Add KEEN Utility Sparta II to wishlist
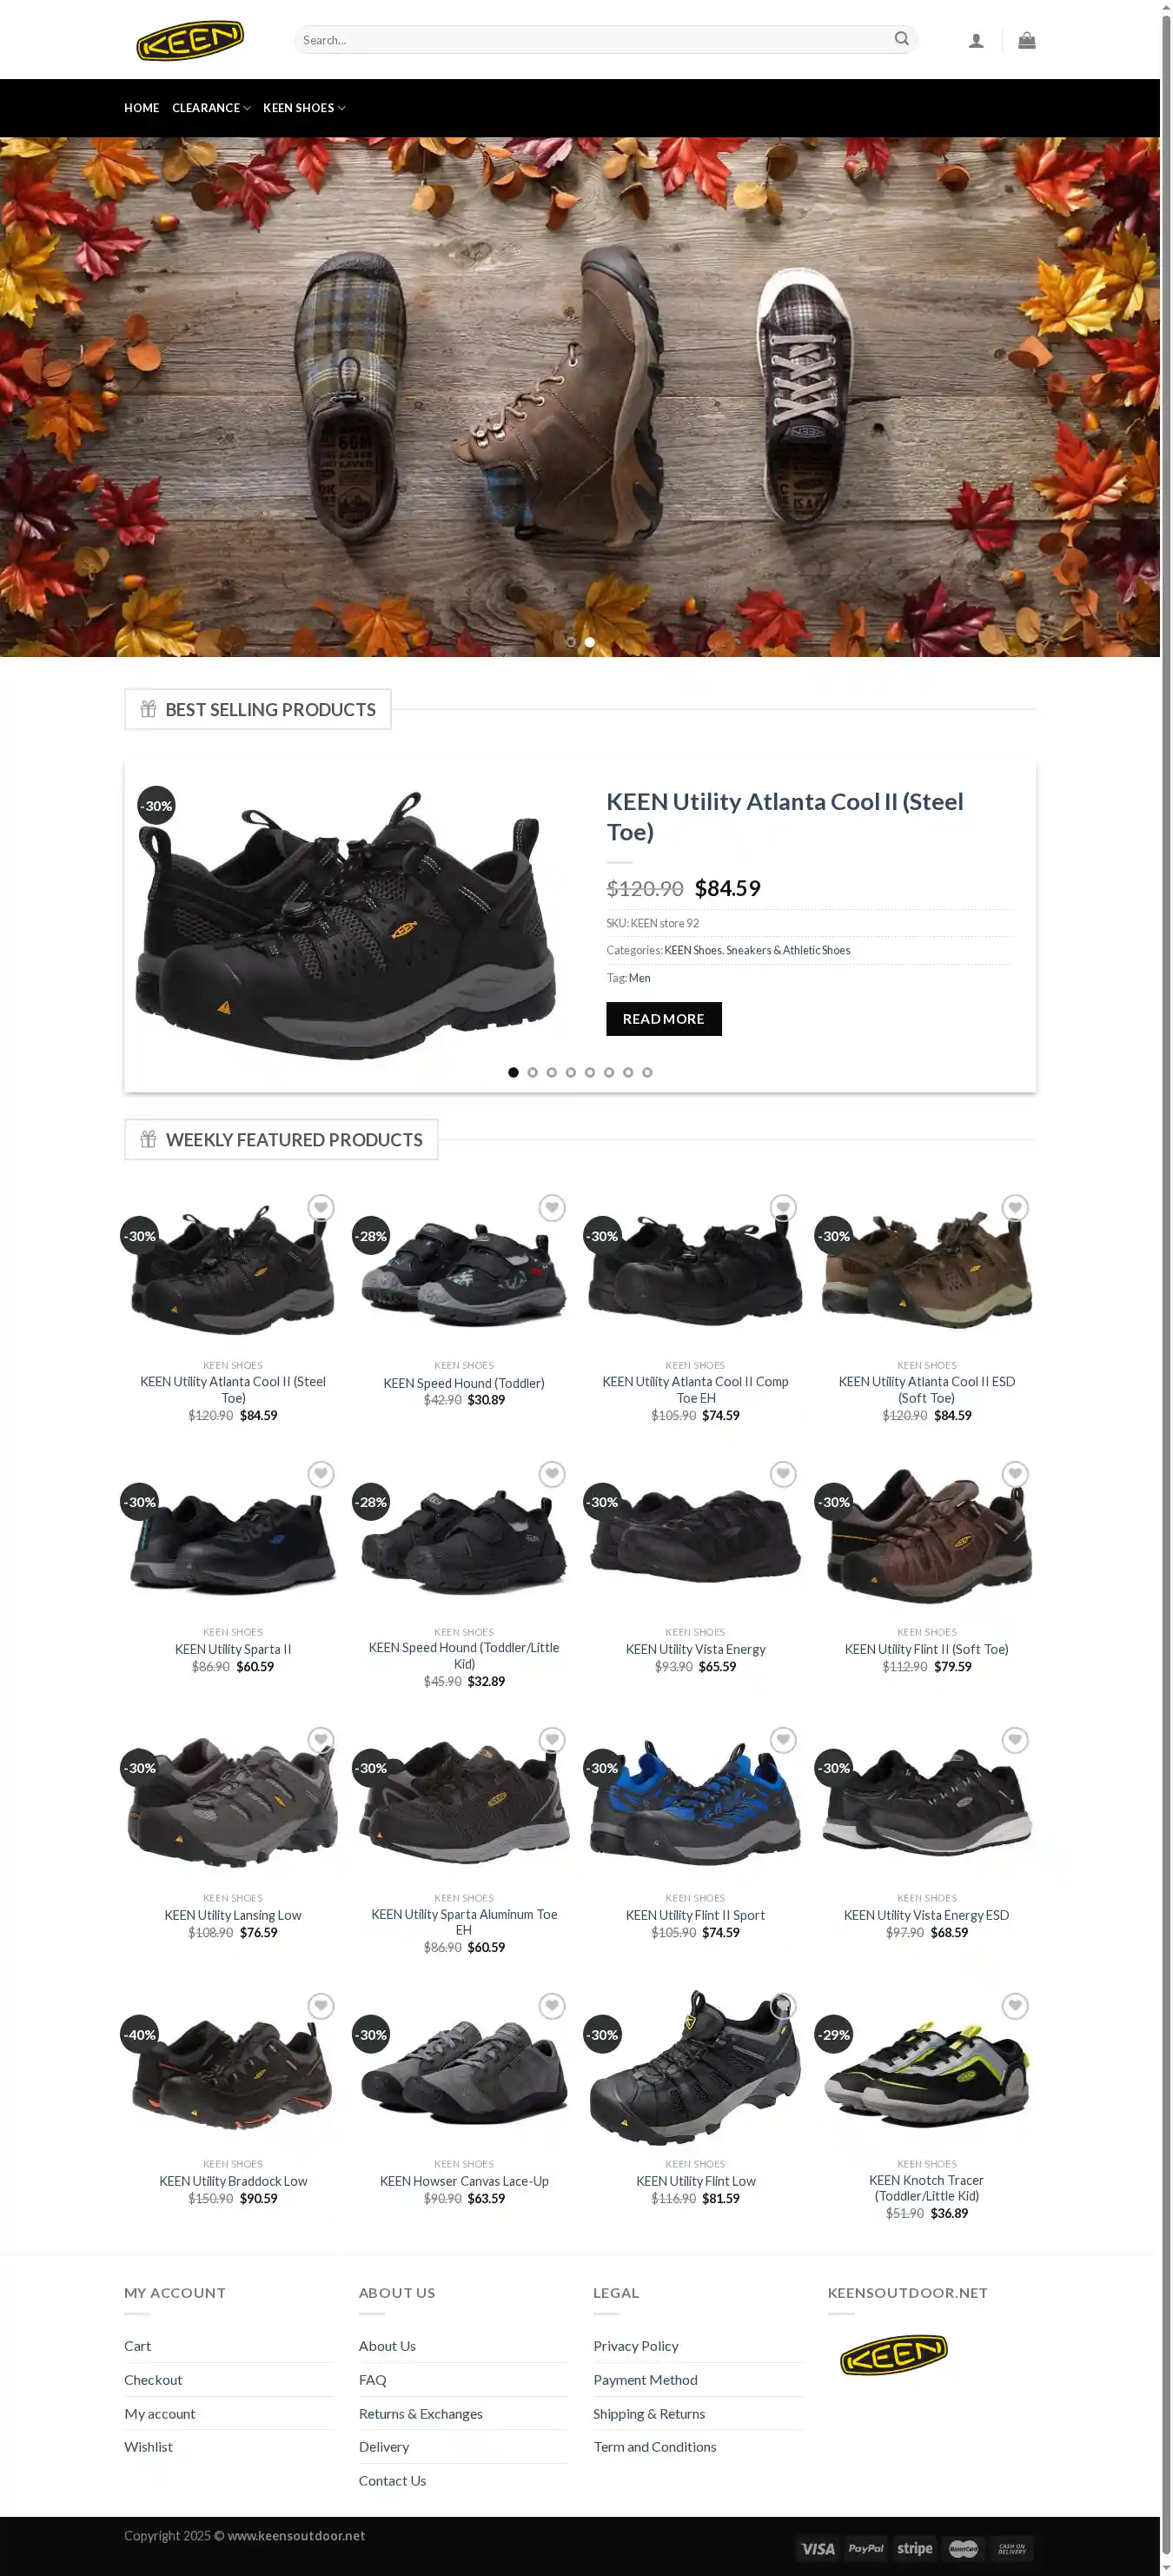1173x2576 pixels. 321,1474
